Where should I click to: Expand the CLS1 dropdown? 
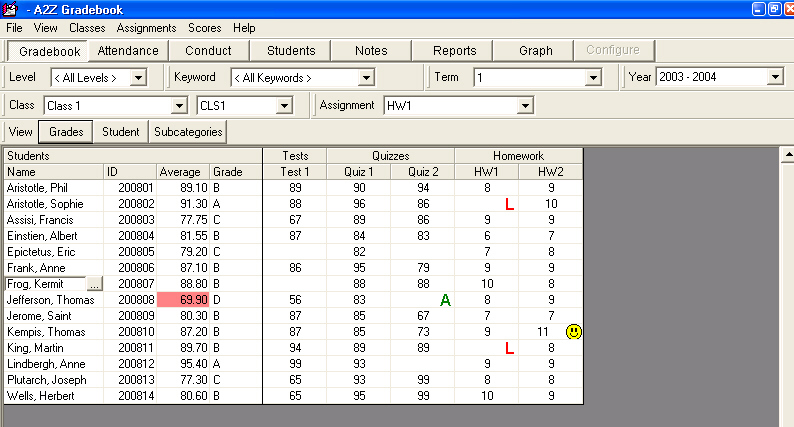point(285,106)
